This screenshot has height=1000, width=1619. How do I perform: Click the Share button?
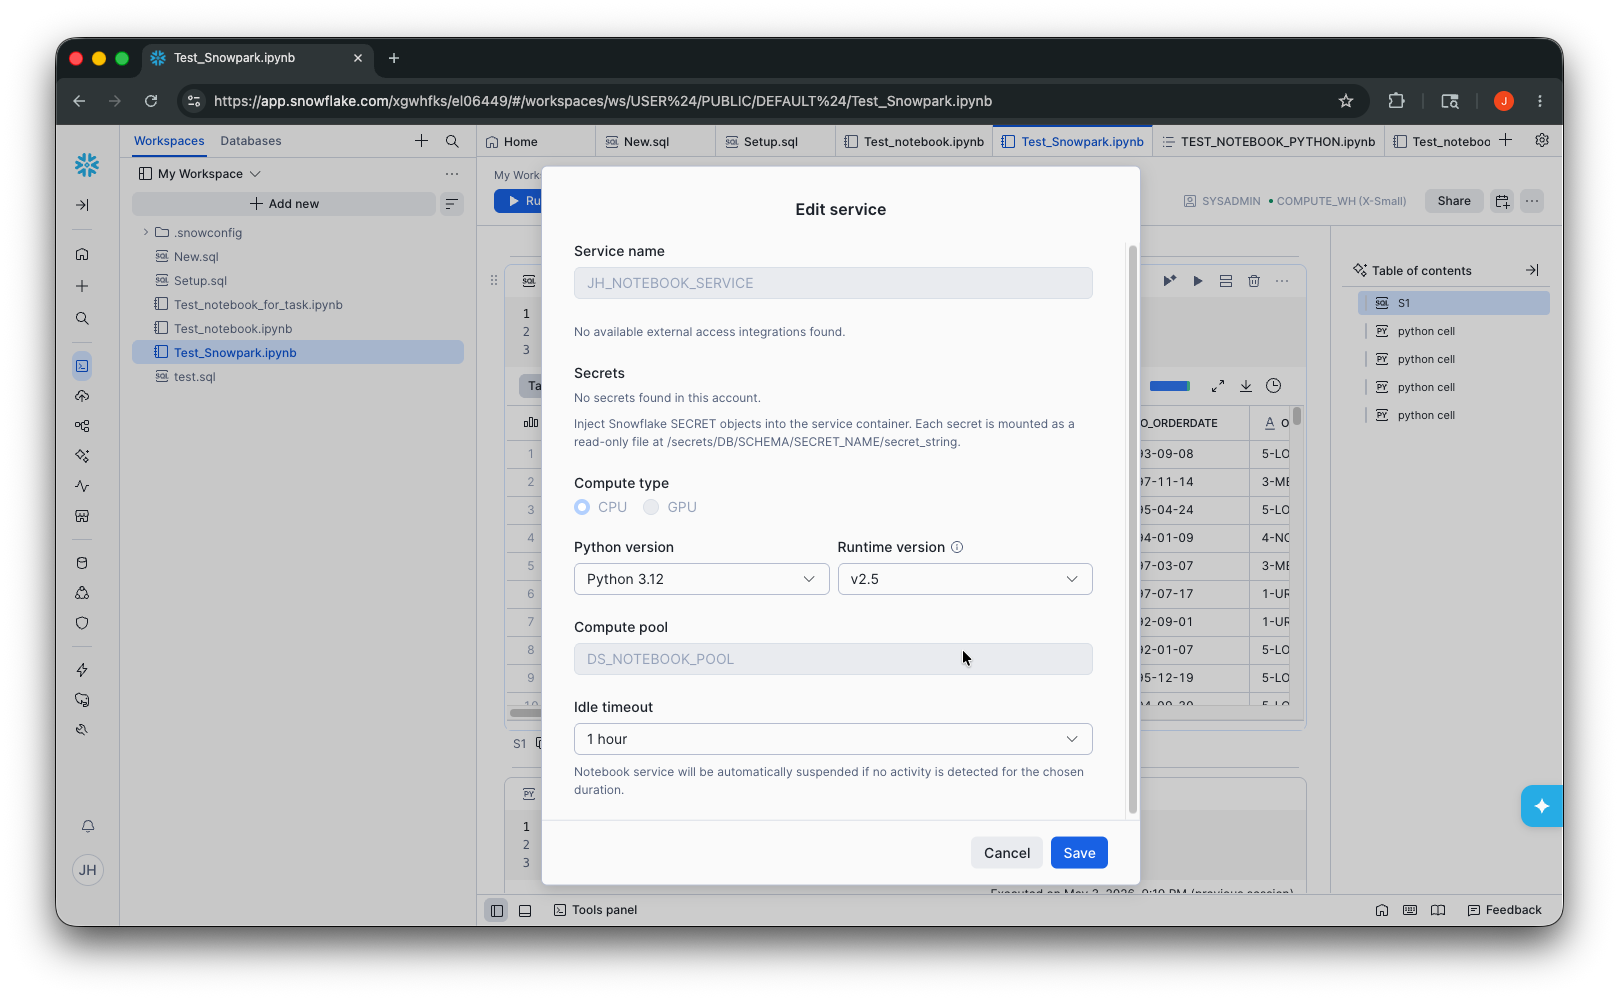[x=1454, y=201]
